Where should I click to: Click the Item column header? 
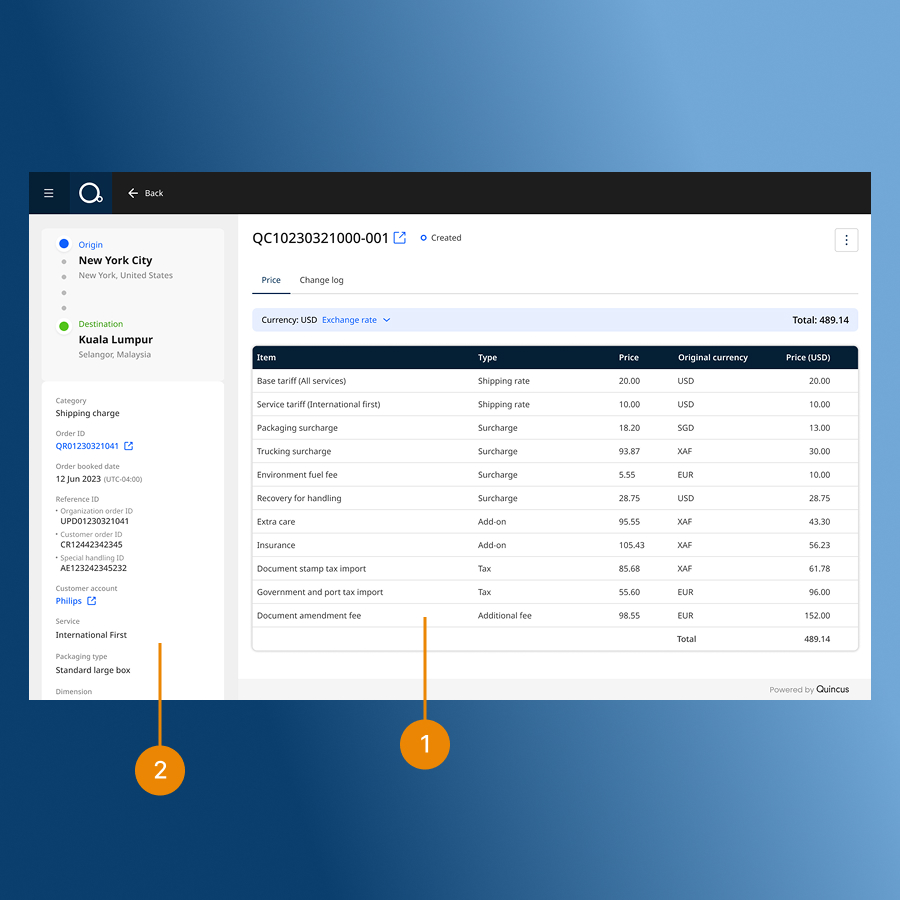click(x=266, y=357)
